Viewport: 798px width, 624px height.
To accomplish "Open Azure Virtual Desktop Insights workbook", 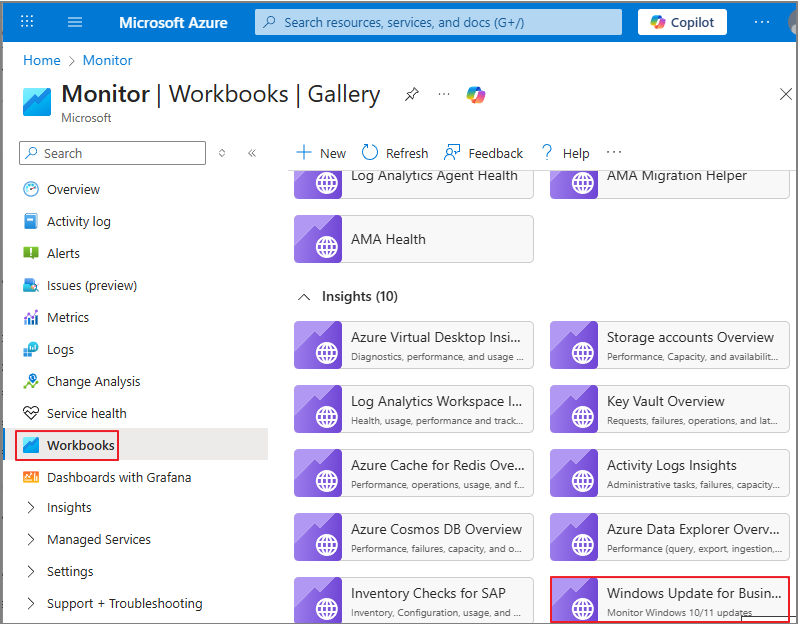I will [x=414, y=345].
